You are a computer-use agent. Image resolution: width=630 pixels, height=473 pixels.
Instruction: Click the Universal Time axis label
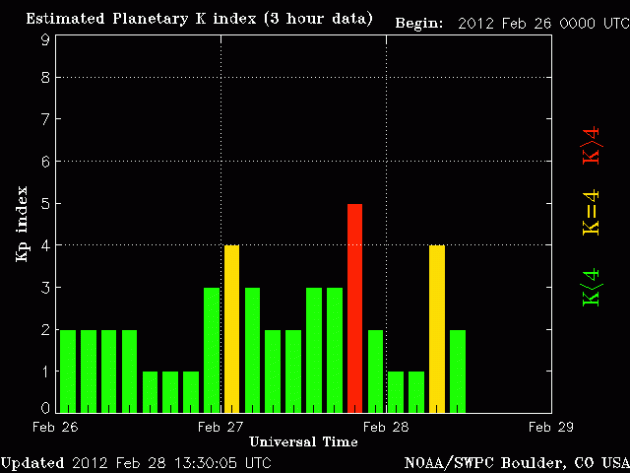pyautogui.click(x=303, y=441)
